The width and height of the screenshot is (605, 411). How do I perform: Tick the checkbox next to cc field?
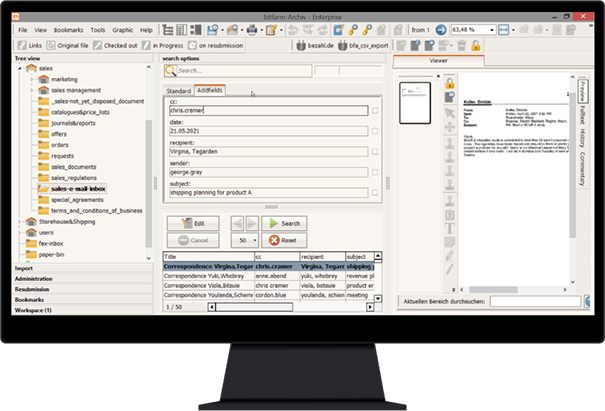coord(375,111)
